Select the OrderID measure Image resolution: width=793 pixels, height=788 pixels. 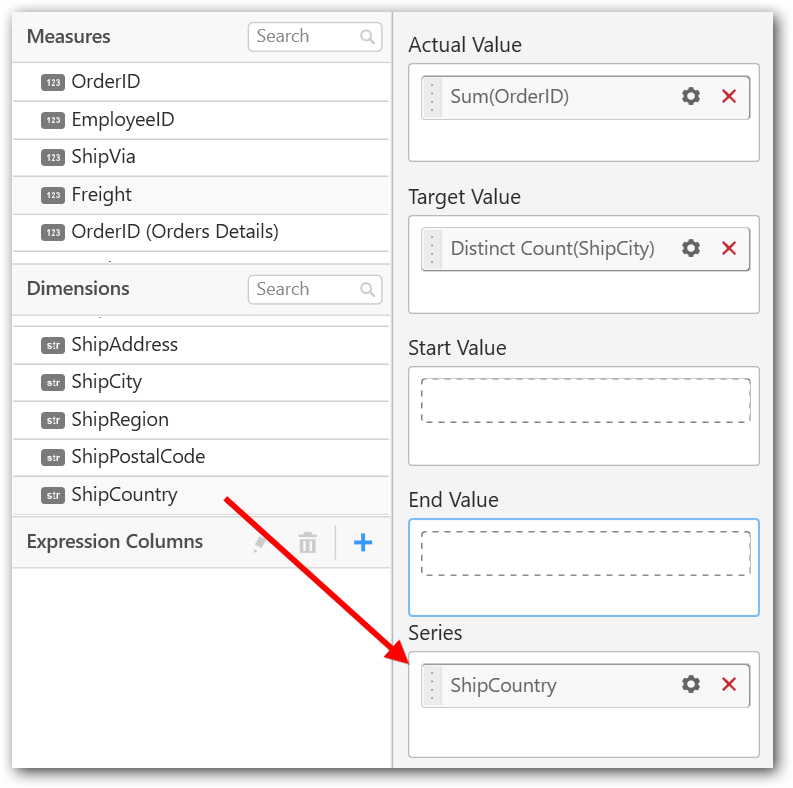point(105,82)
